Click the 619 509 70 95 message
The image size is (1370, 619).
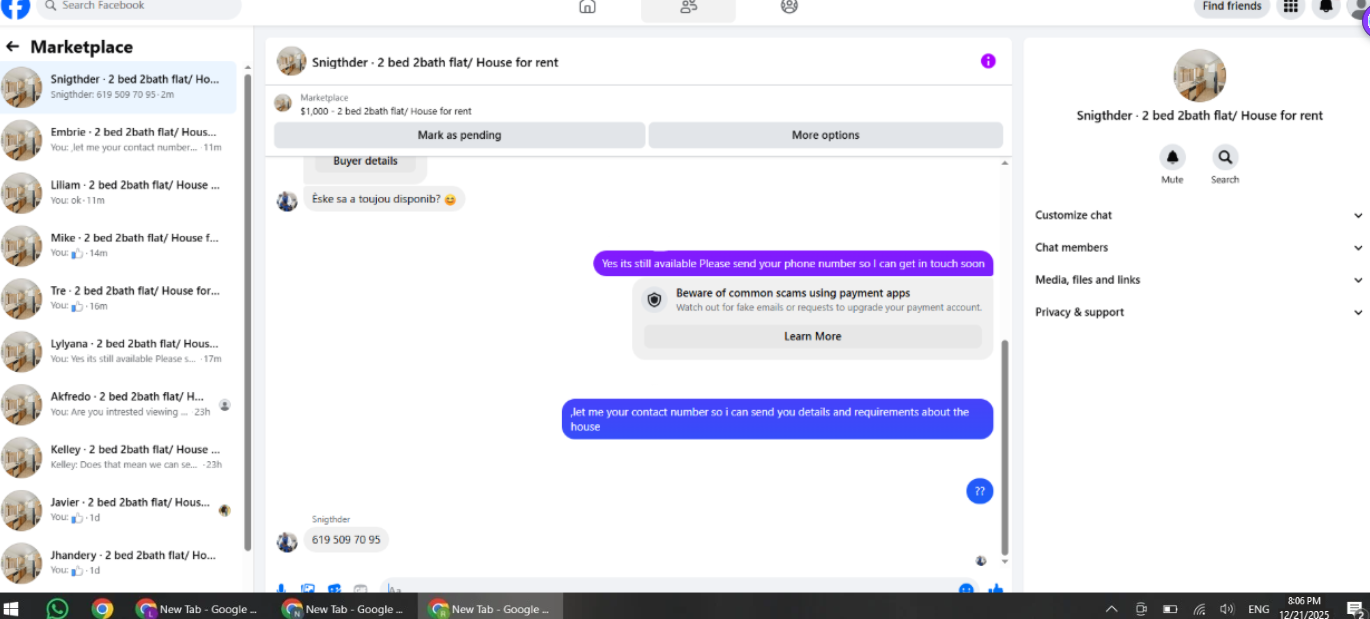[x=346, y=540]
